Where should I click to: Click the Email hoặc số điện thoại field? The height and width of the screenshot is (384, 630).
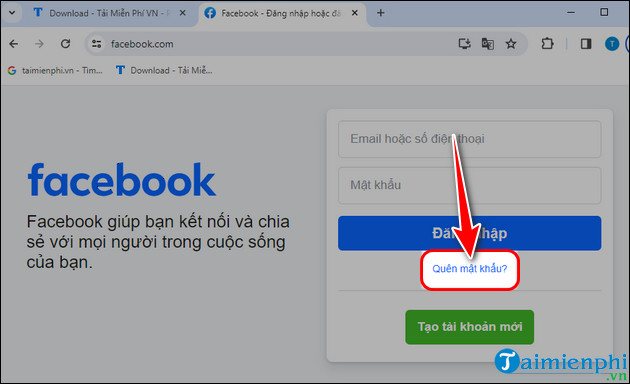[x=469, y=139]
